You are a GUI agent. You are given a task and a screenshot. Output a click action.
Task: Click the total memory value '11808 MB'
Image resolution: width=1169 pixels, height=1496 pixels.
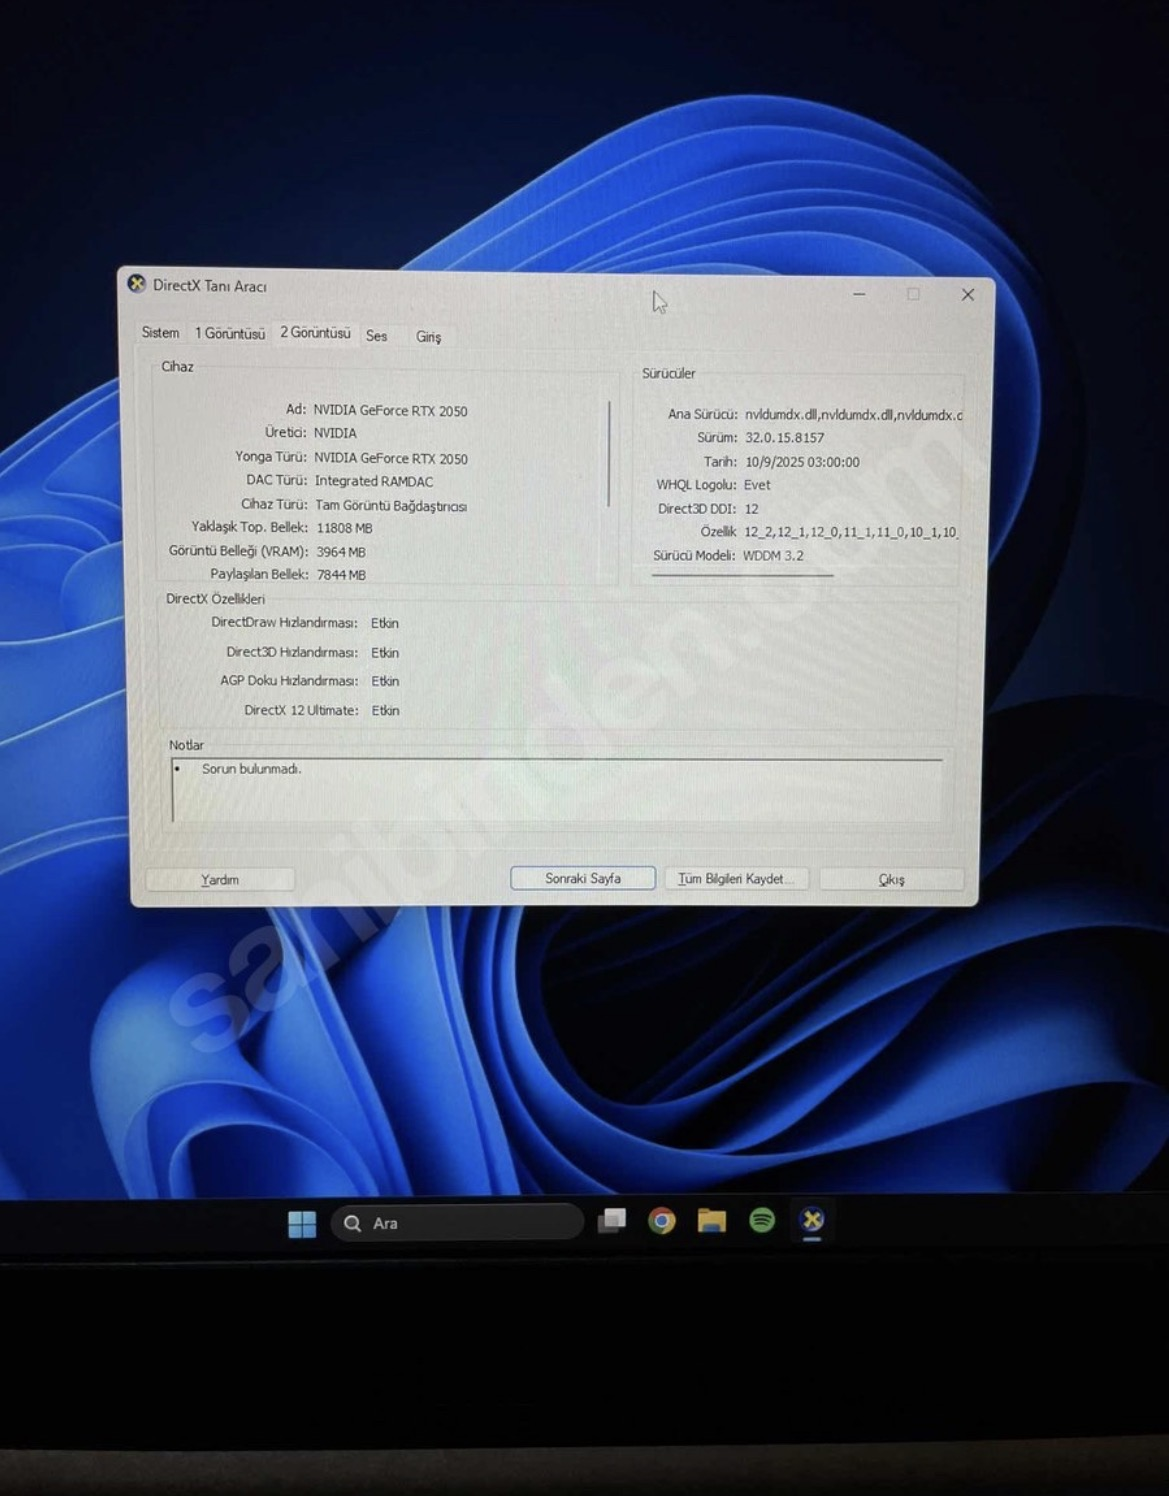pos(344,528)
